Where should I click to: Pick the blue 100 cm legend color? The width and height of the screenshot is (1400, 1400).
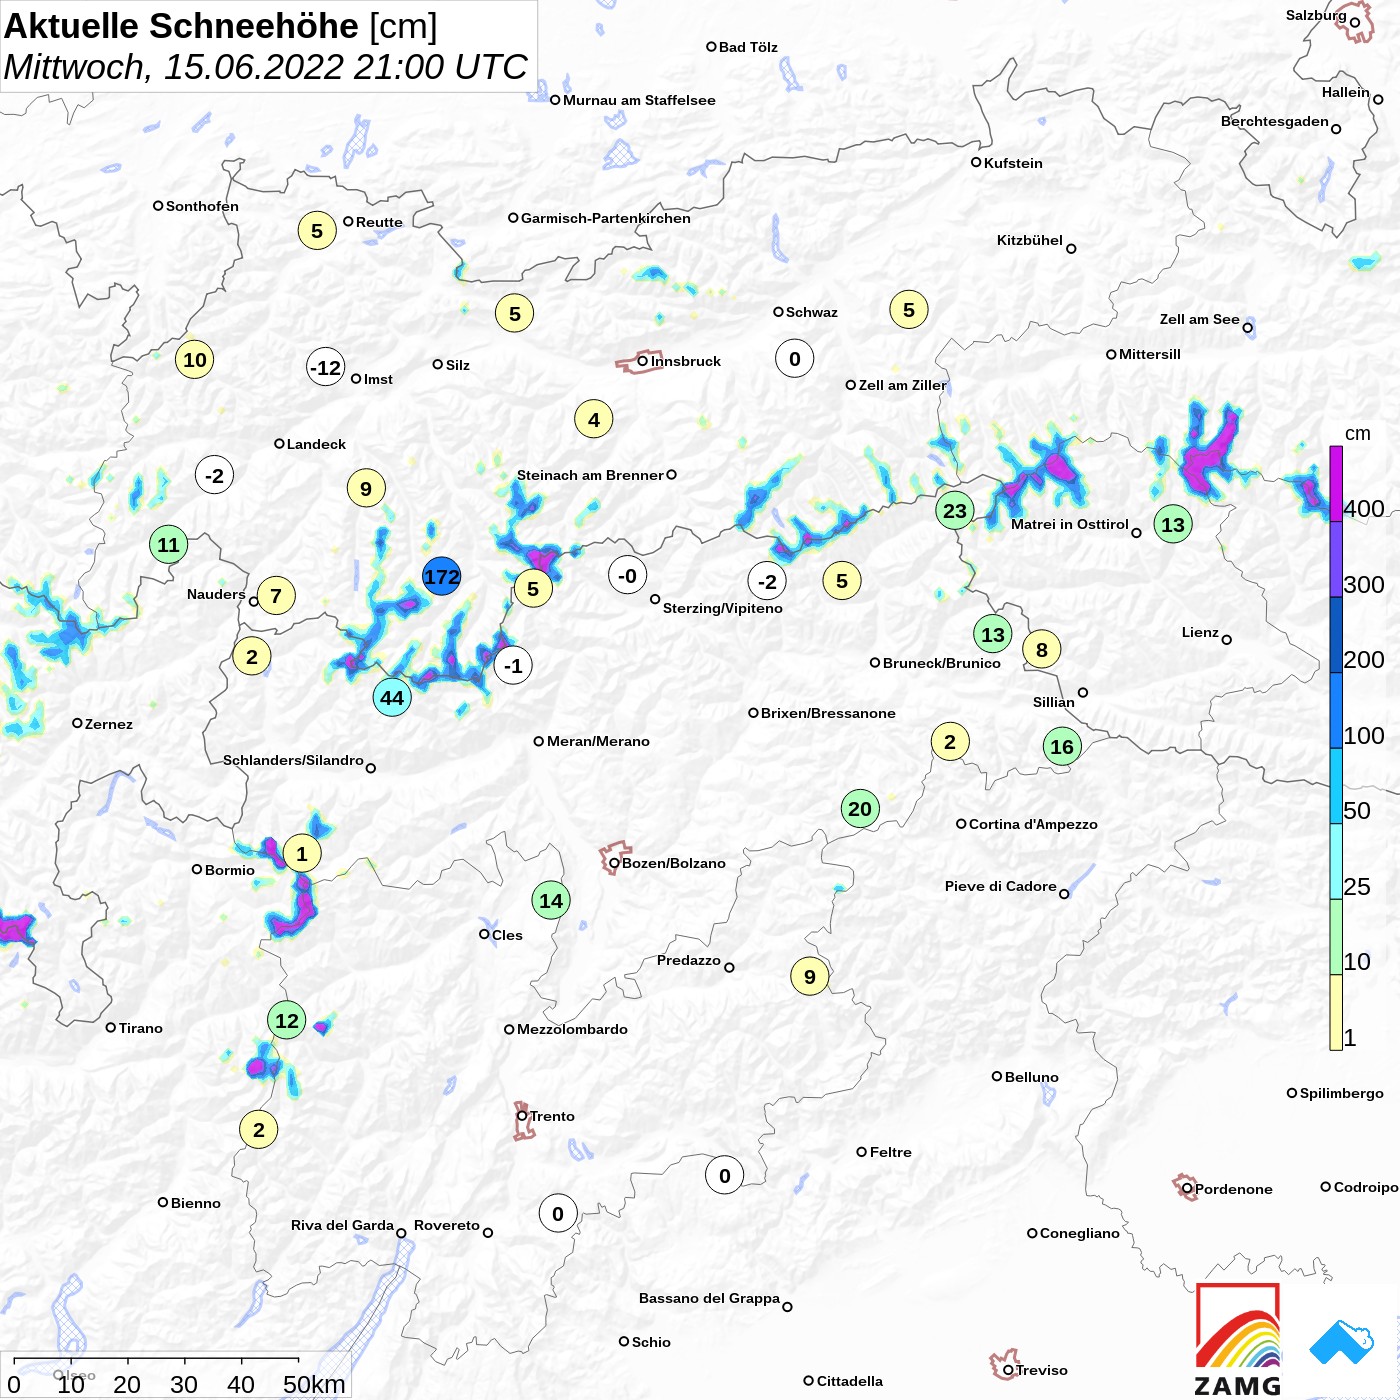[x=1336, y=710]
